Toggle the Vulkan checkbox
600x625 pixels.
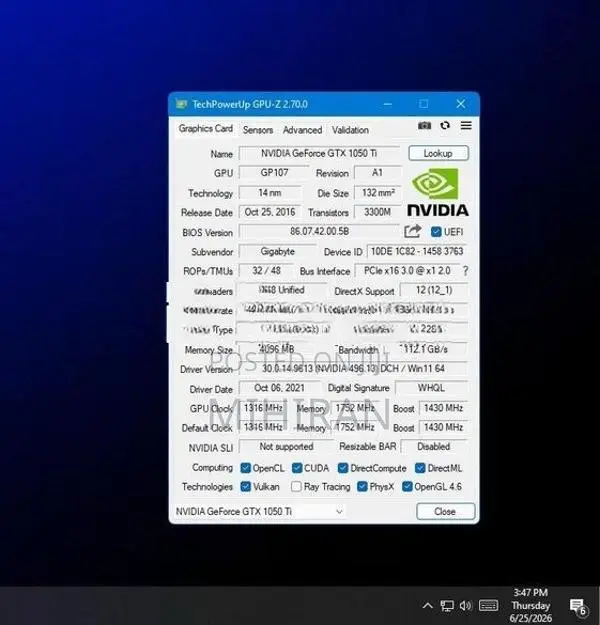246,487
